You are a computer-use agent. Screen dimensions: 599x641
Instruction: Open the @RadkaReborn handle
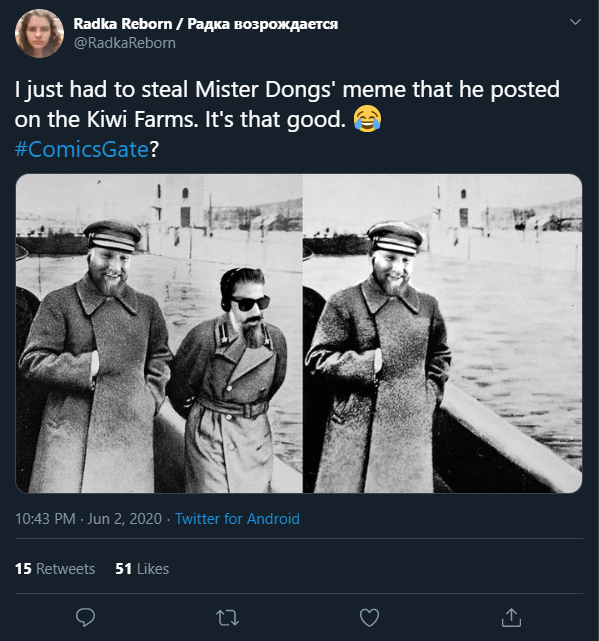click(x=125, y=43)
